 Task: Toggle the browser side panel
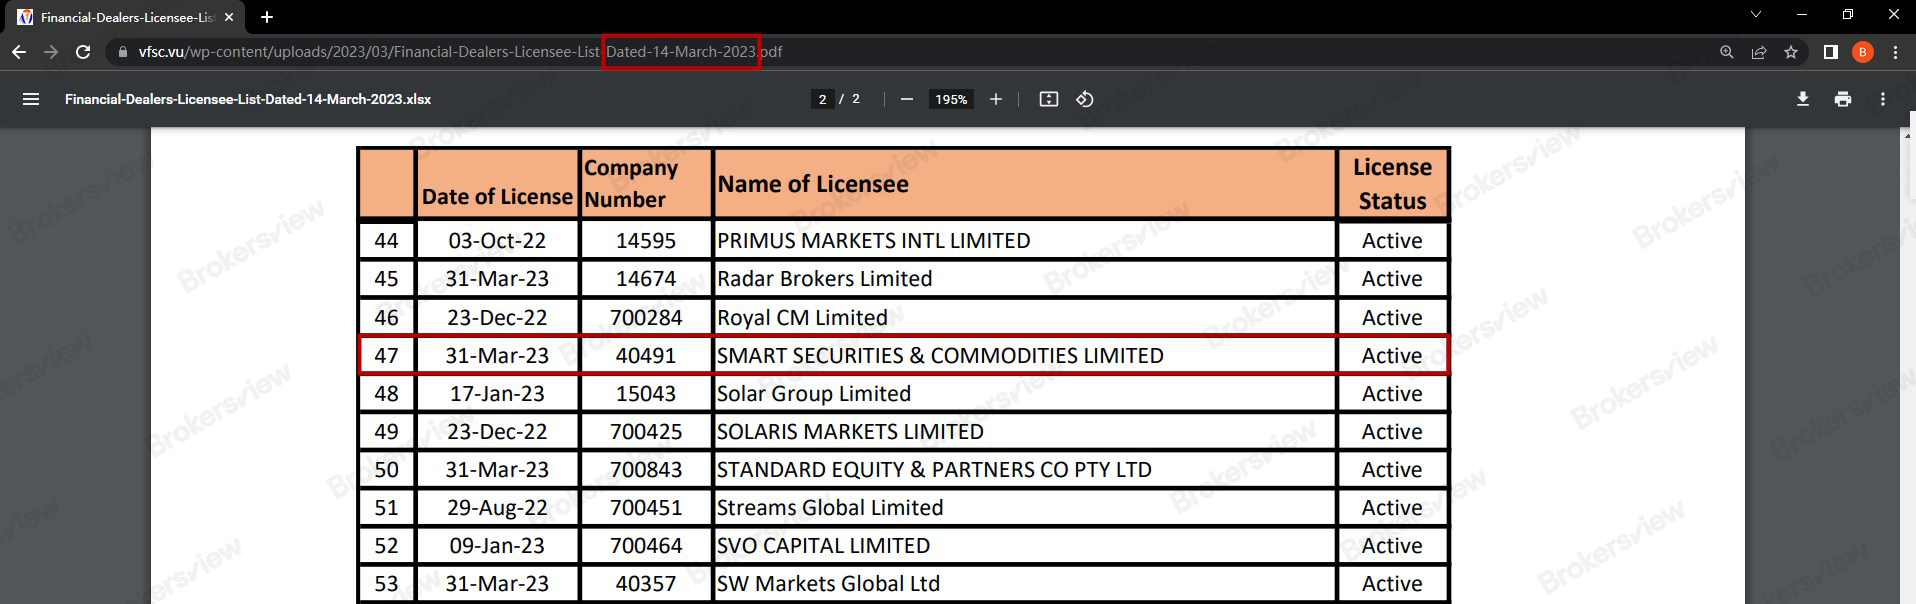point(1830,52)
